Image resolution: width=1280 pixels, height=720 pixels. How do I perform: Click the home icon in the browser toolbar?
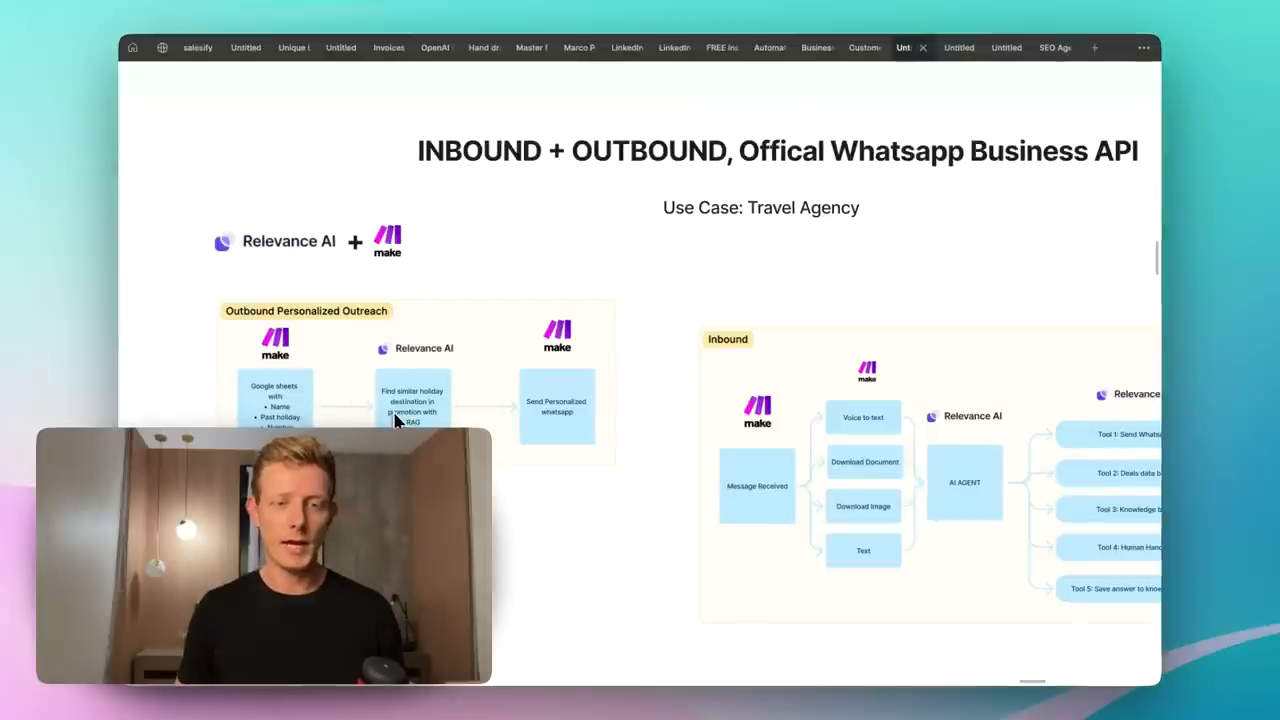click(x=132, y=47)
